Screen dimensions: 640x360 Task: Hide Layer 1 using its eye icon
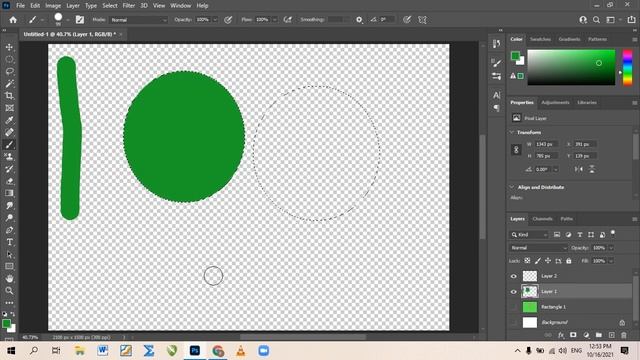click(513, 292)
